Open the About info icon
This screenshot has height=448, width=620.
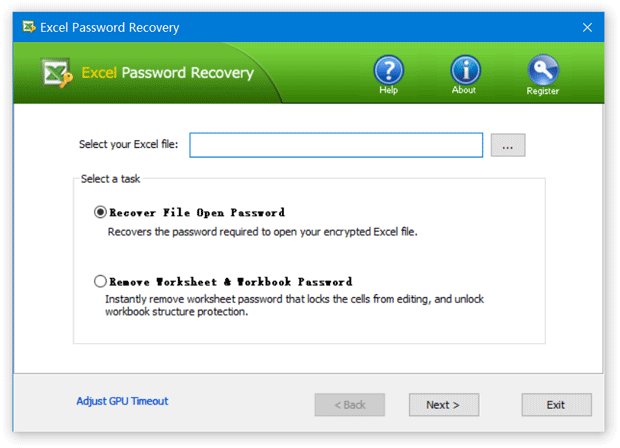pos(465,69)
